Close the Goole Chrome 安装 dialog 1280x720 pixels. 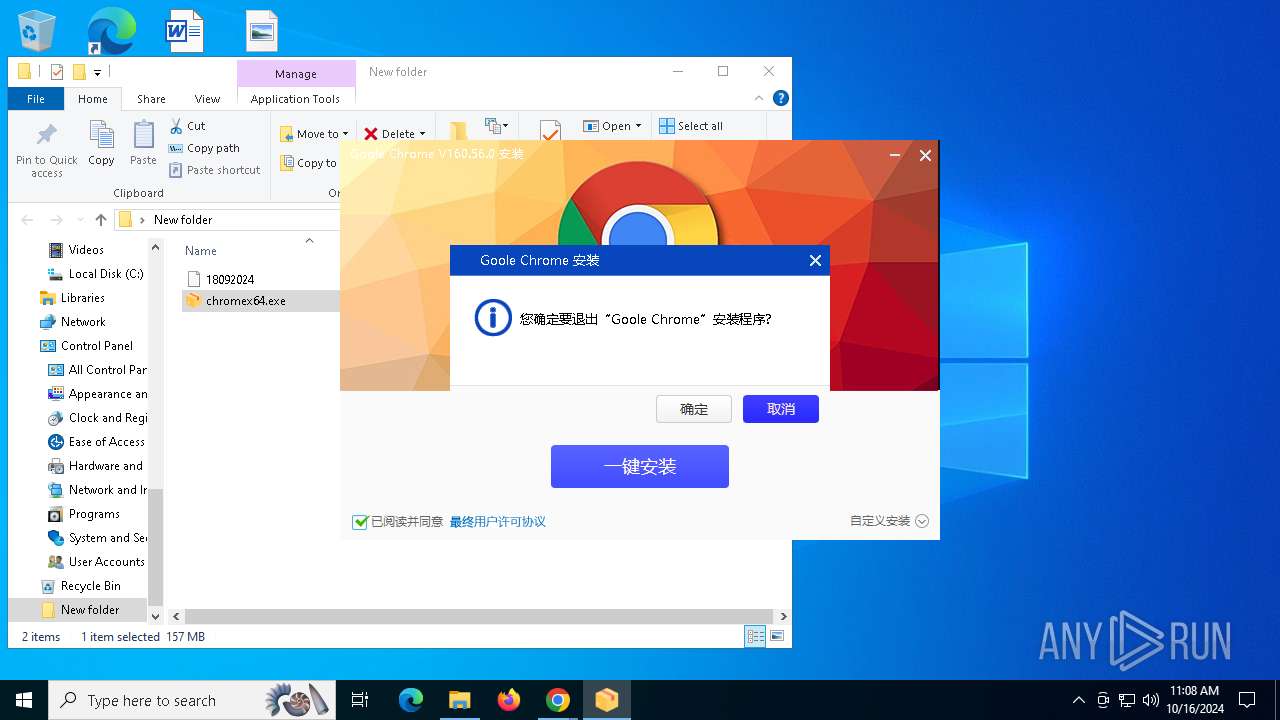point(815,260)
